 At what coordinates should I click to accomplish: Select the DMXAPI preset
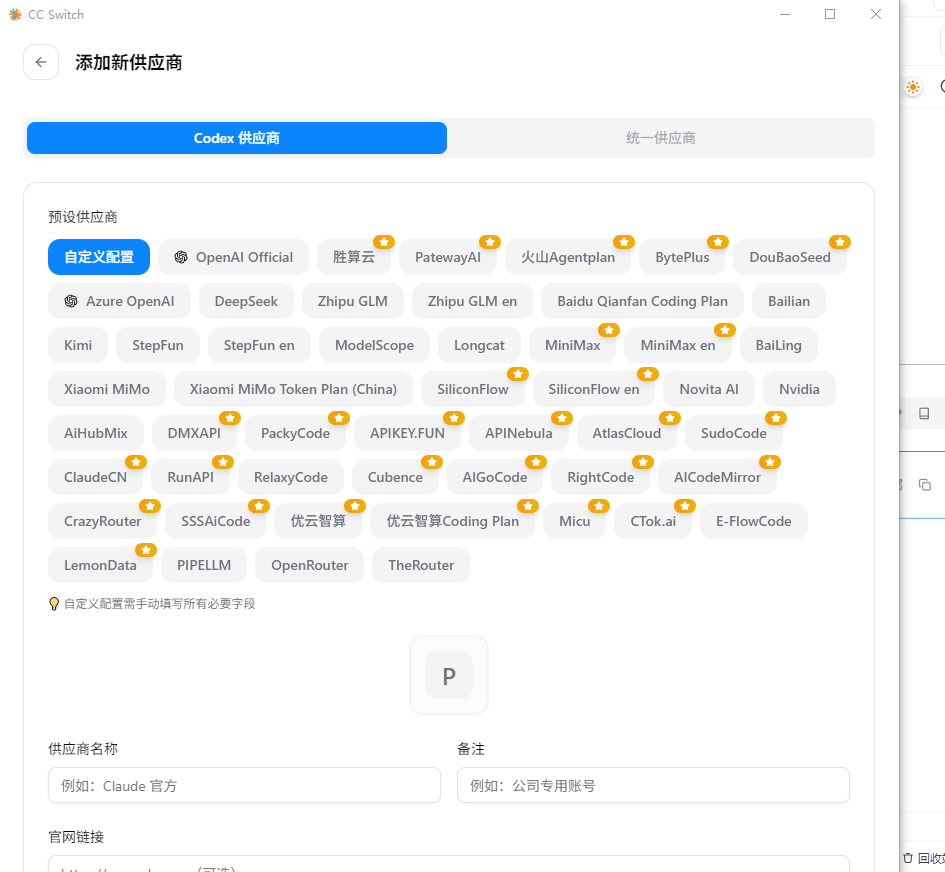(194, 433)
